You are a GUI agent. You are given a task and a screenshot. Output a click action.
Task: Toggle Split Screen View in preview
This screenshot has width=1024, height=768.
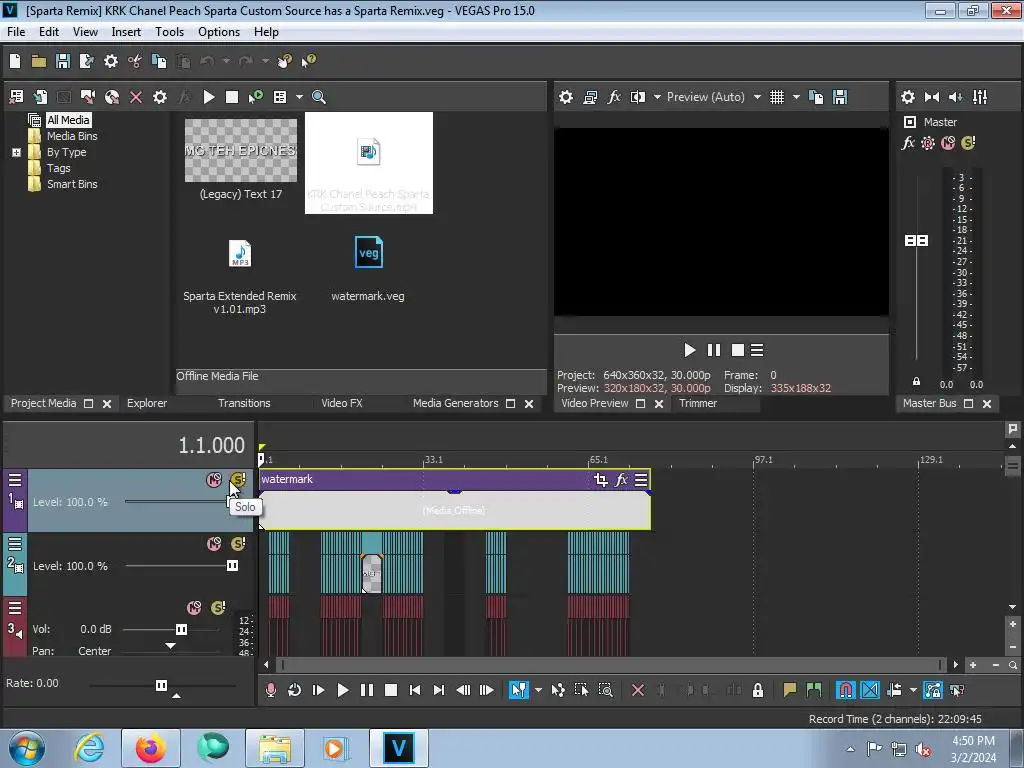tap(637, 97)
